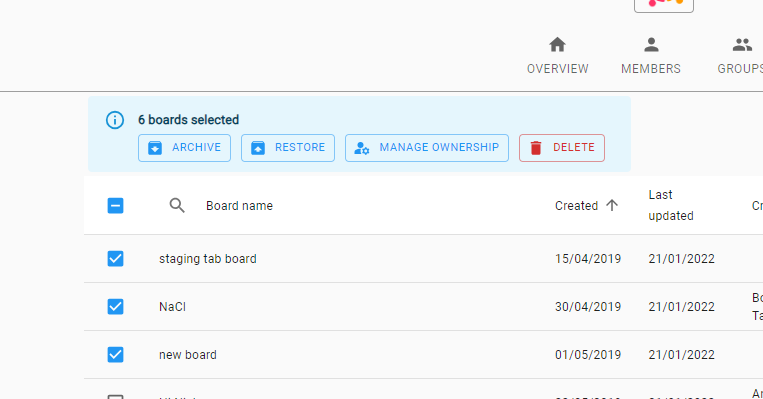The width and height of the screenshot is (763, 399).
Task: Click the magnifier search icon in header
Action: tap(177, 205)
